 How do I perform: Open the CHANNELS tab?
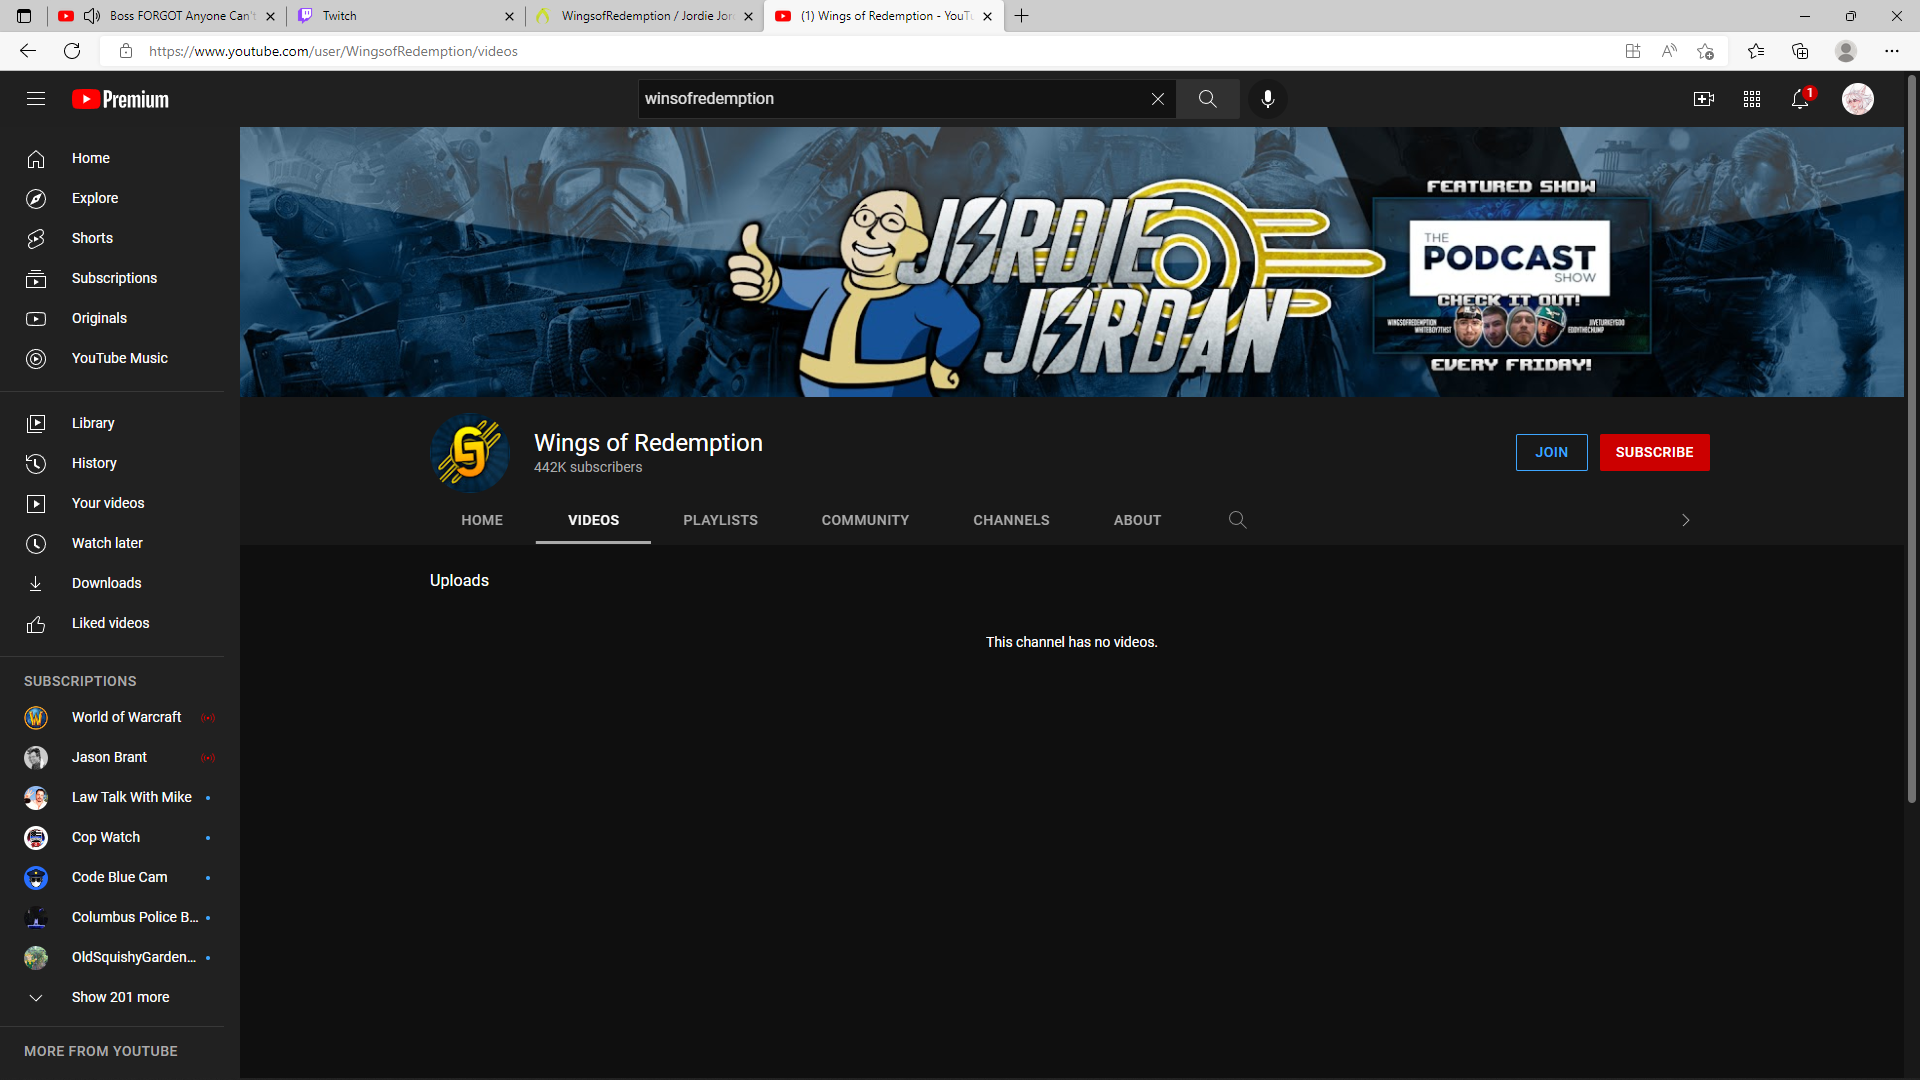(1011, 520)
